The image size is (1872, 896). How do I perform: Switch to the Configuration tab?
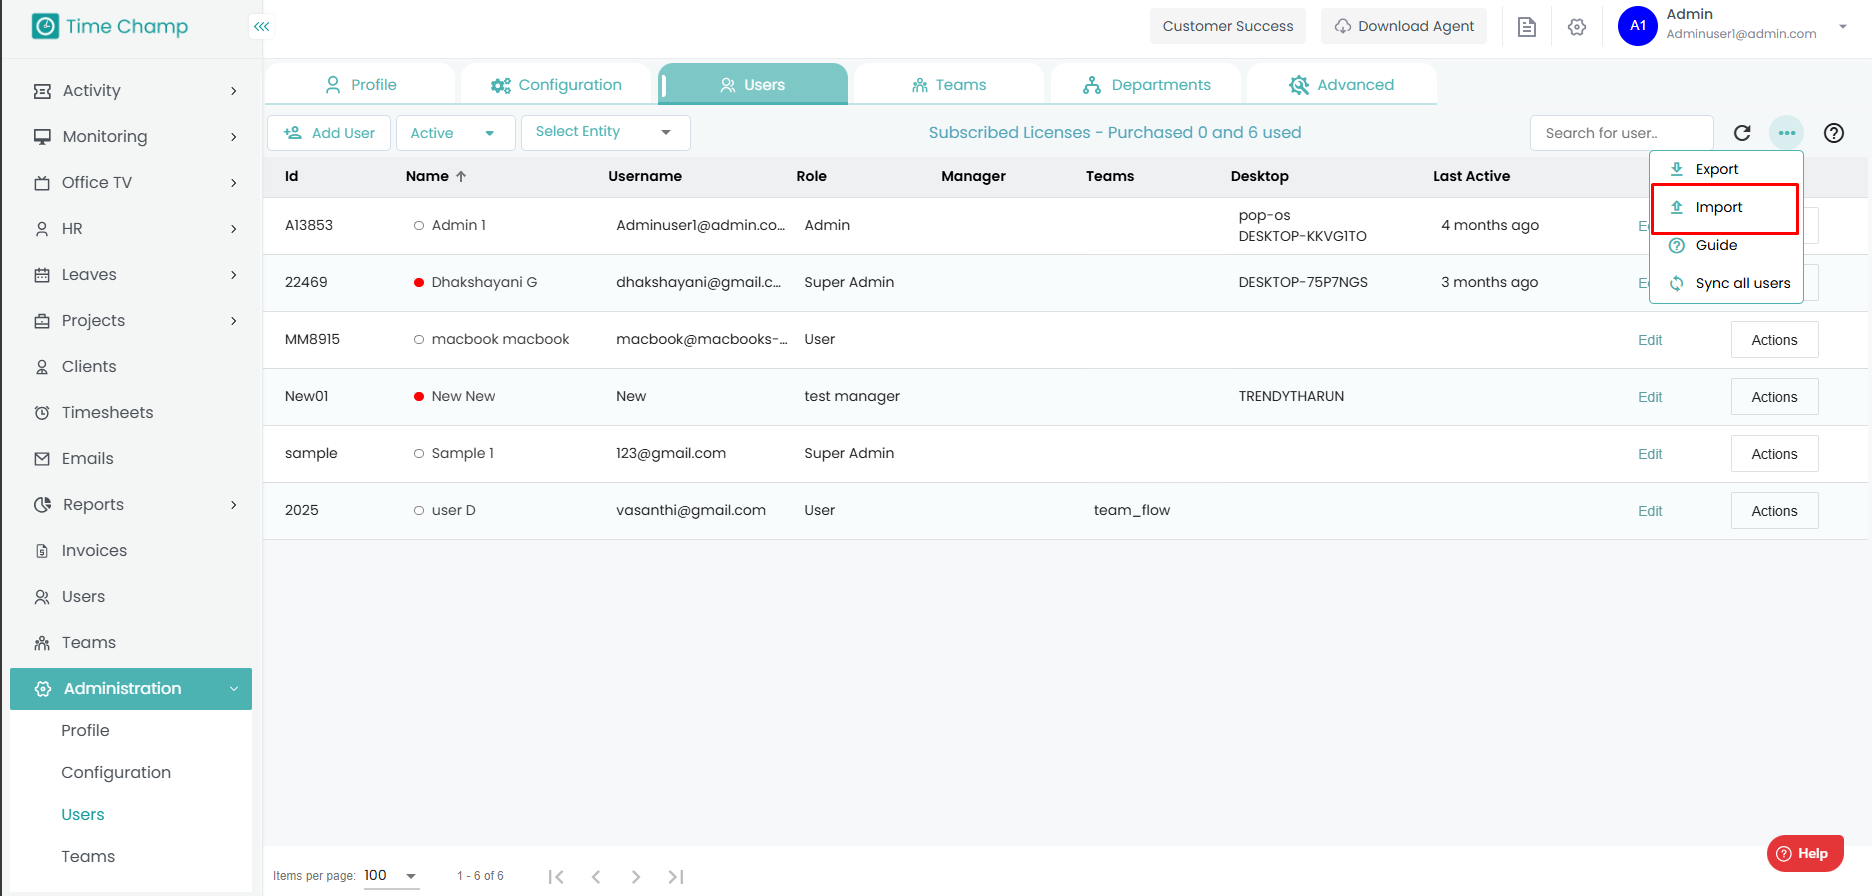[556, 85]
